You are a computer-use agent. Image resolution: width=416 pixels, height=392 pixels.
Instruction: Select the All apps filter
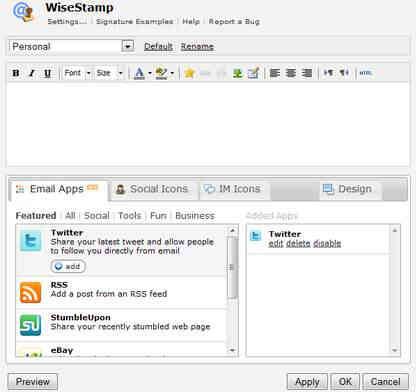tap(70, 216)
